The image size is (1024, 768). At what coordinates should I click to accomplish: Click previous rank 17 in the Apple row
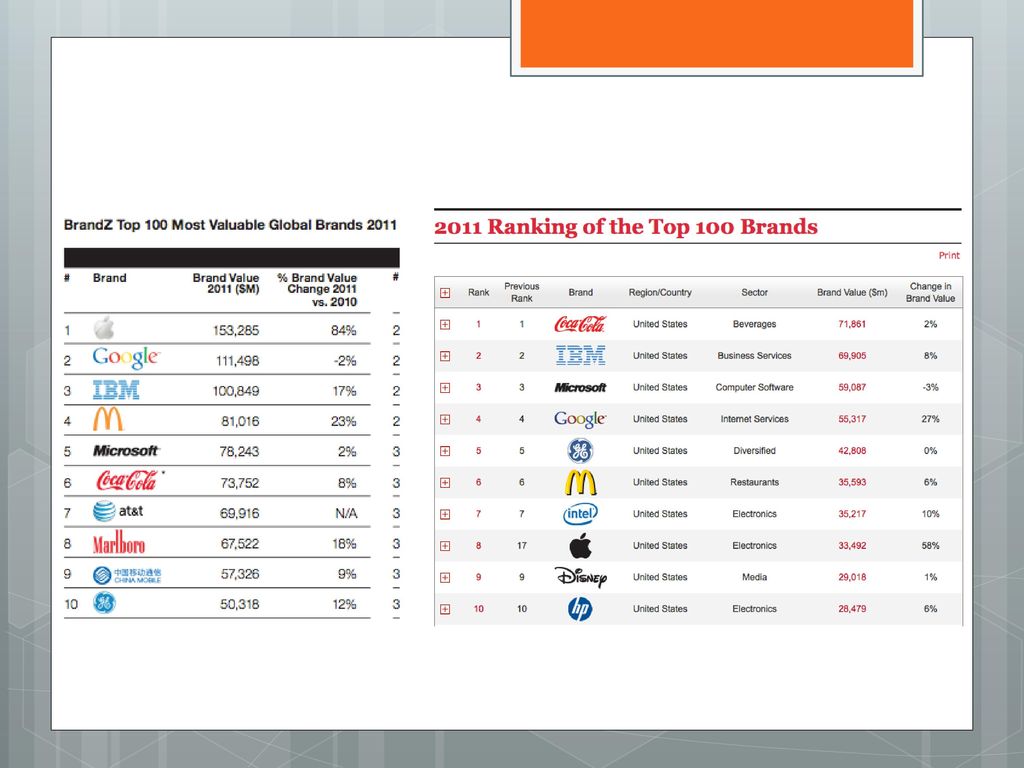point(522,545)
